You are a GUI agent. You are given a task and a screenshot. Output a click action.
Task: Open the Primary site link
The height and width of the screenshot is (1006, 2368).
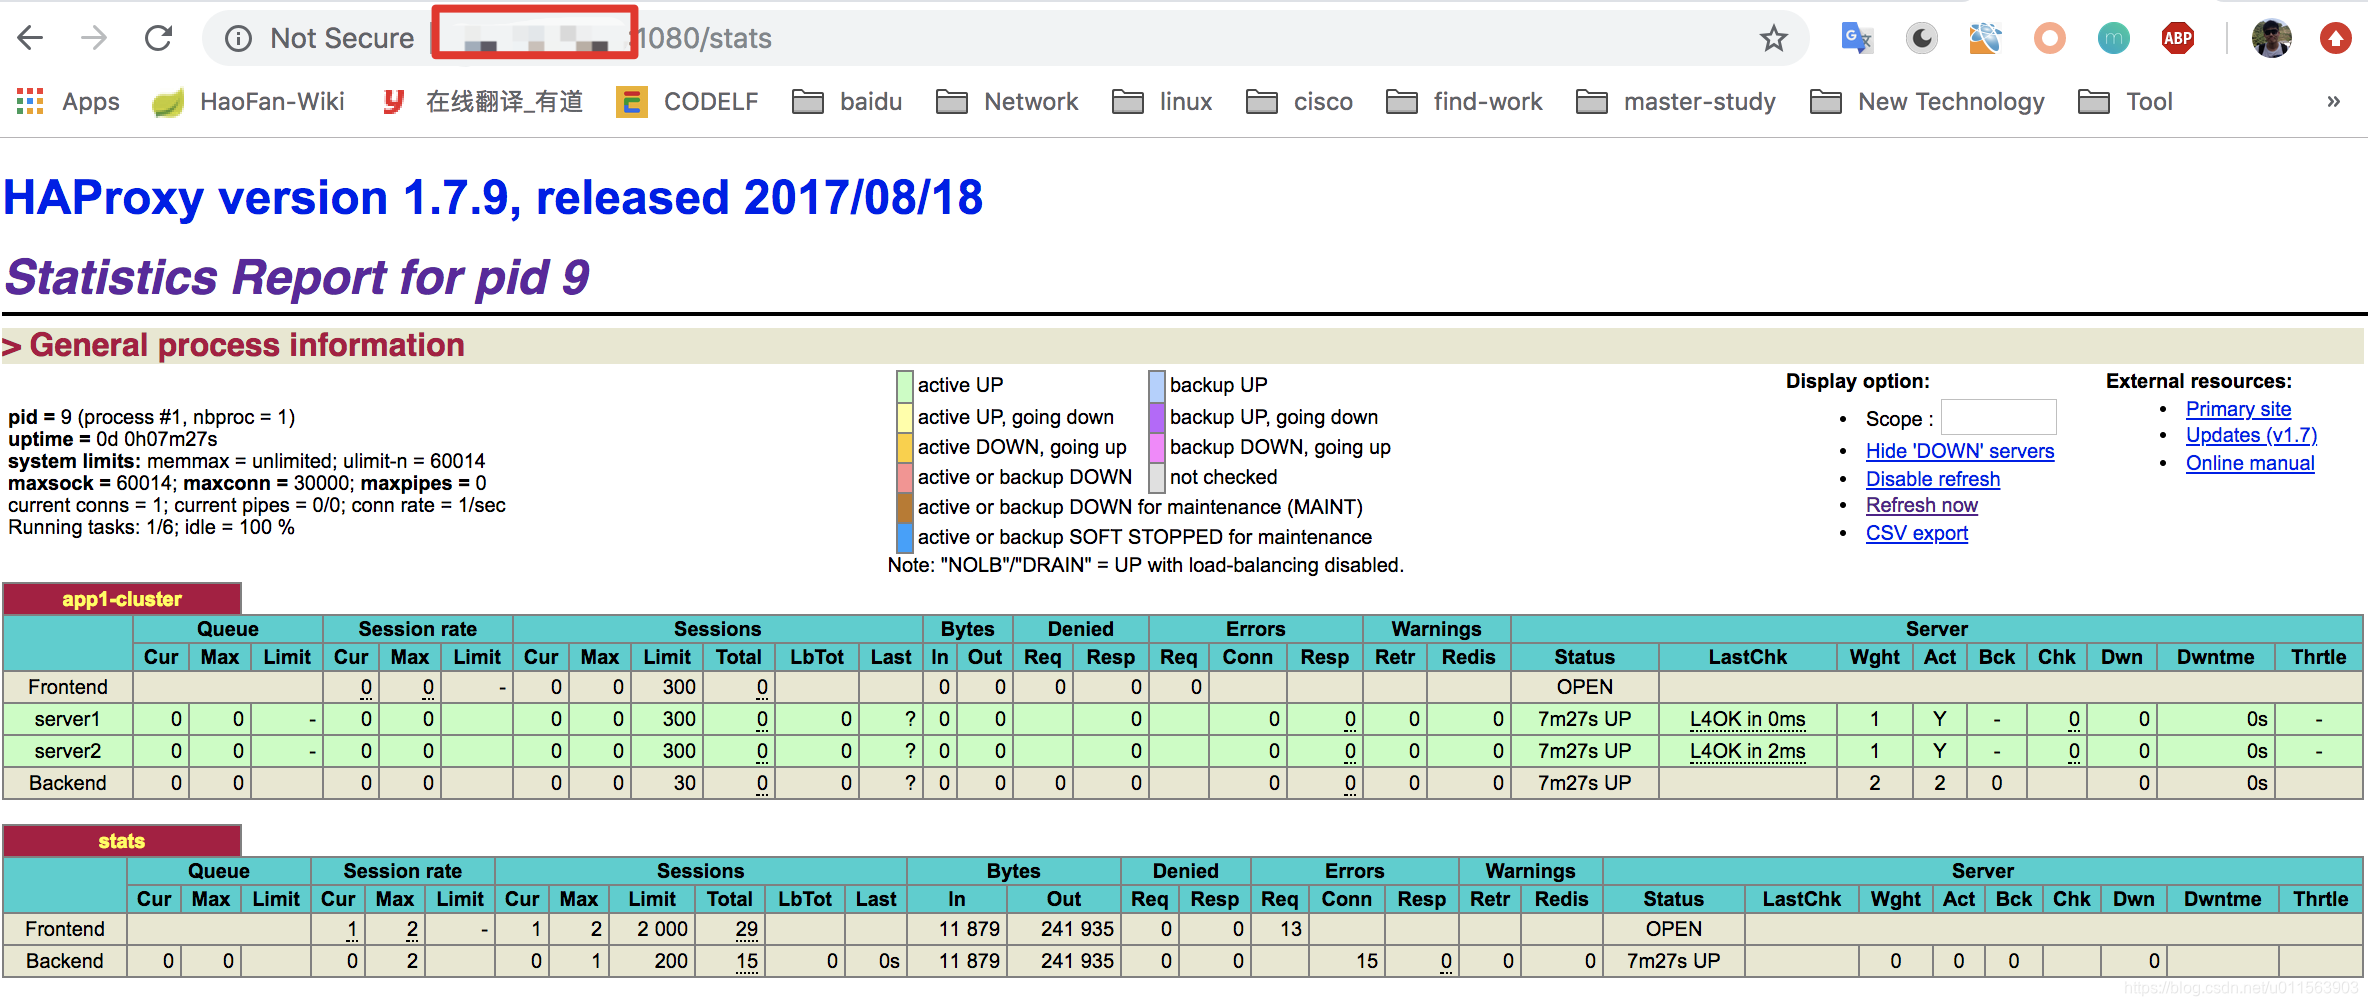pyautogui.click(x=2238, y=409)
